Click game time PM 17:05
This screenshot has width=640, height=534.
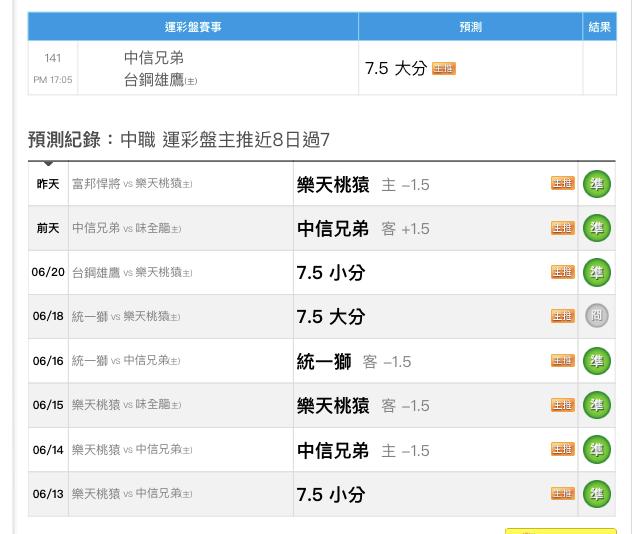[53, 80]
